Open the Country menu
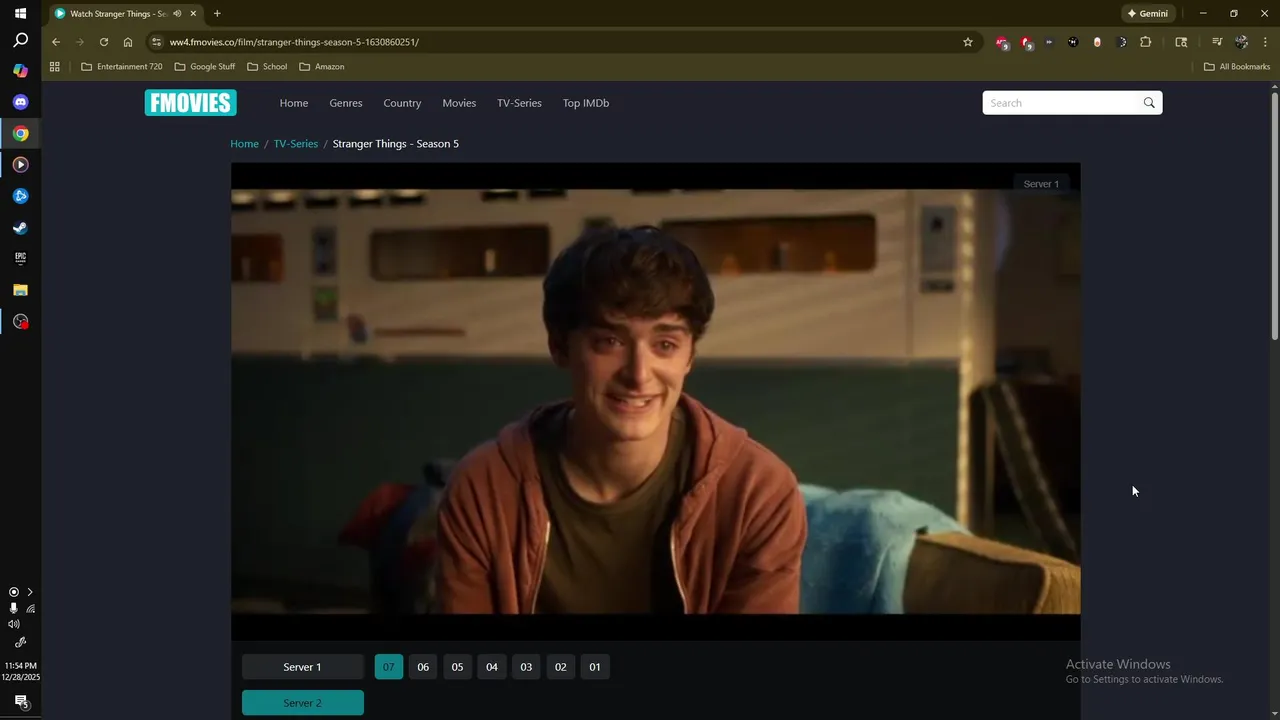1280x720 pixels. tap(402, 103)
